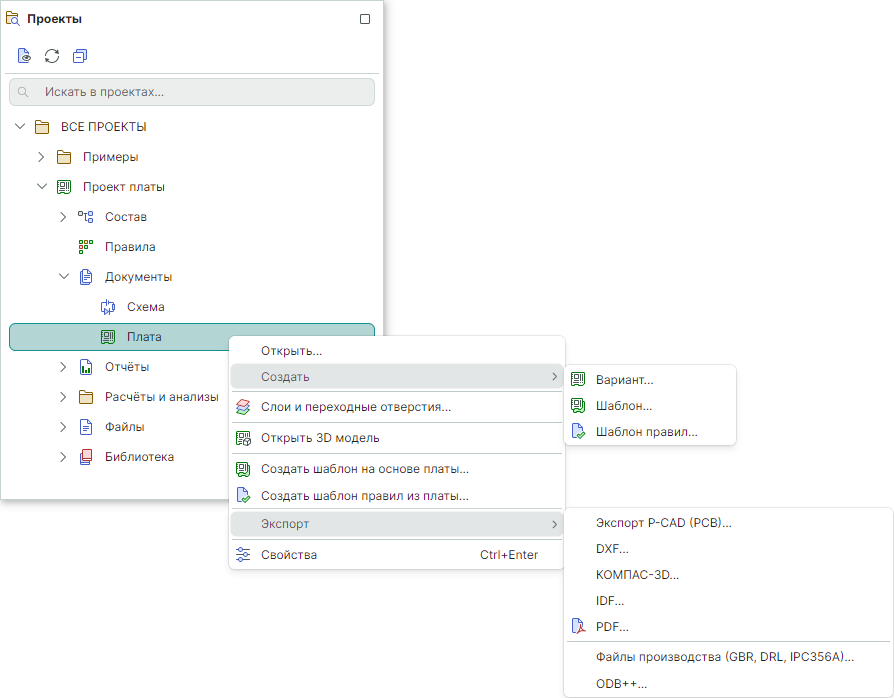Open Свойства from the context menu
894x698 pixels.
pyautogui.click(x=288, y=555)
